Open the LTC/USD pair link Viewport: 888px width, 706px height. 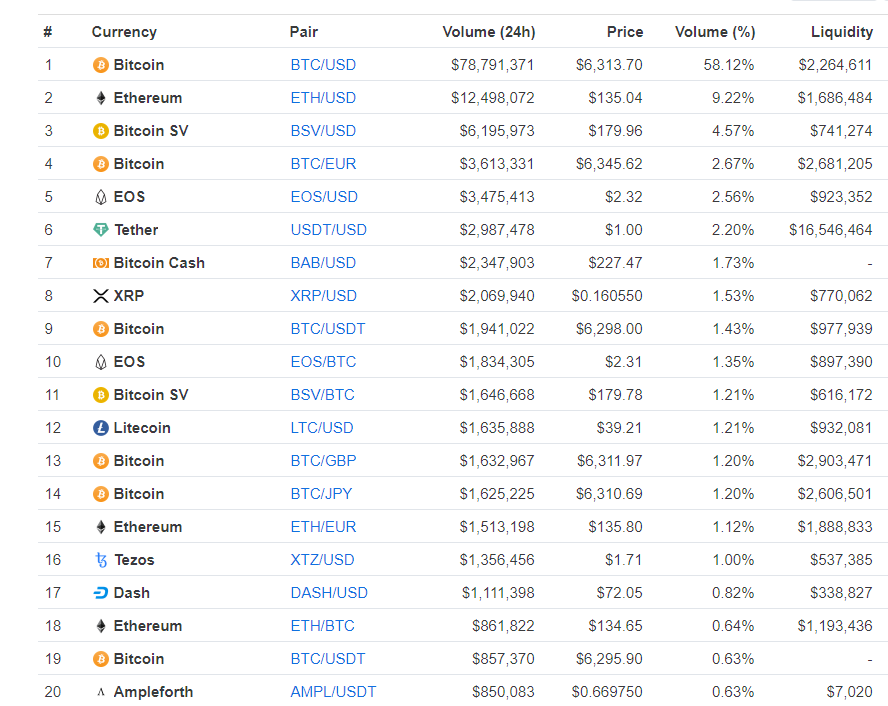[322, 428]
